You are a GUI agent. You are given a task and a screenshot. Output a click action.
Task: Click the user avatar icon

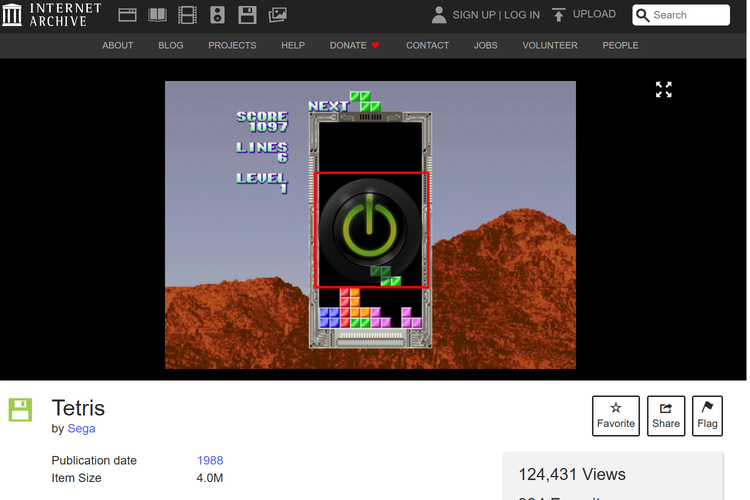[x=439, y=15]
